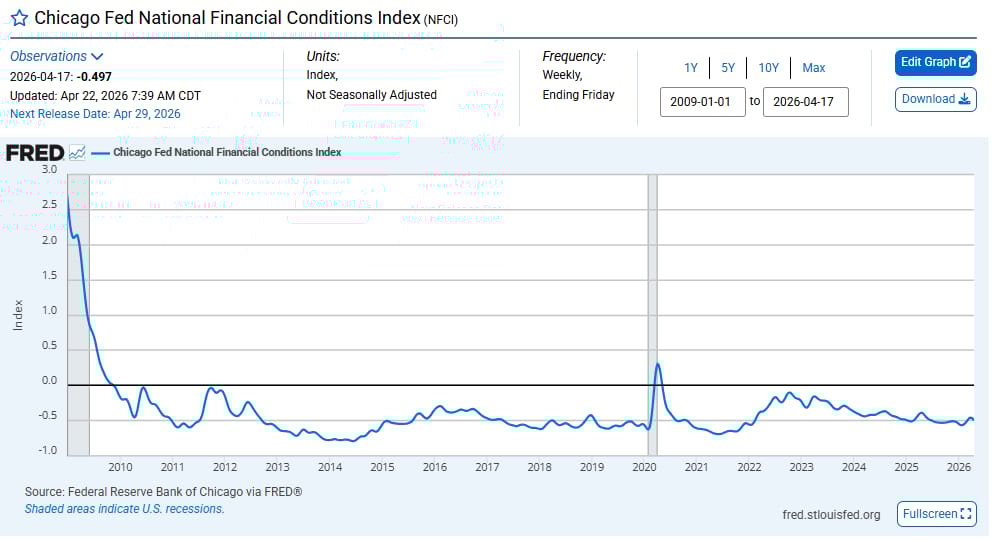Click the shaded areas recession note link

pos(124,509)
